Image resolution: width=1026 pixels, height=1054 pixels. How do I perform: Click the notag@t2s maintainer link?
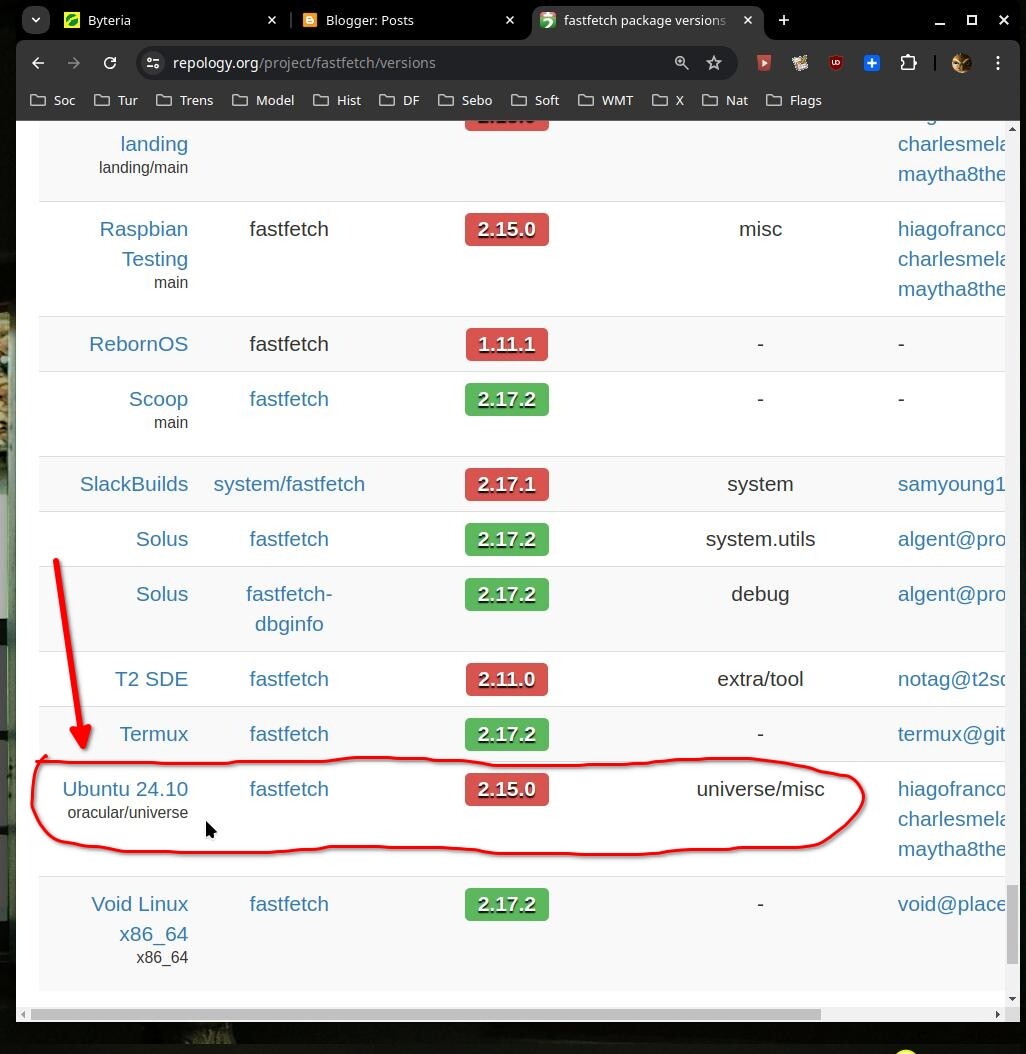coord(951,679)
